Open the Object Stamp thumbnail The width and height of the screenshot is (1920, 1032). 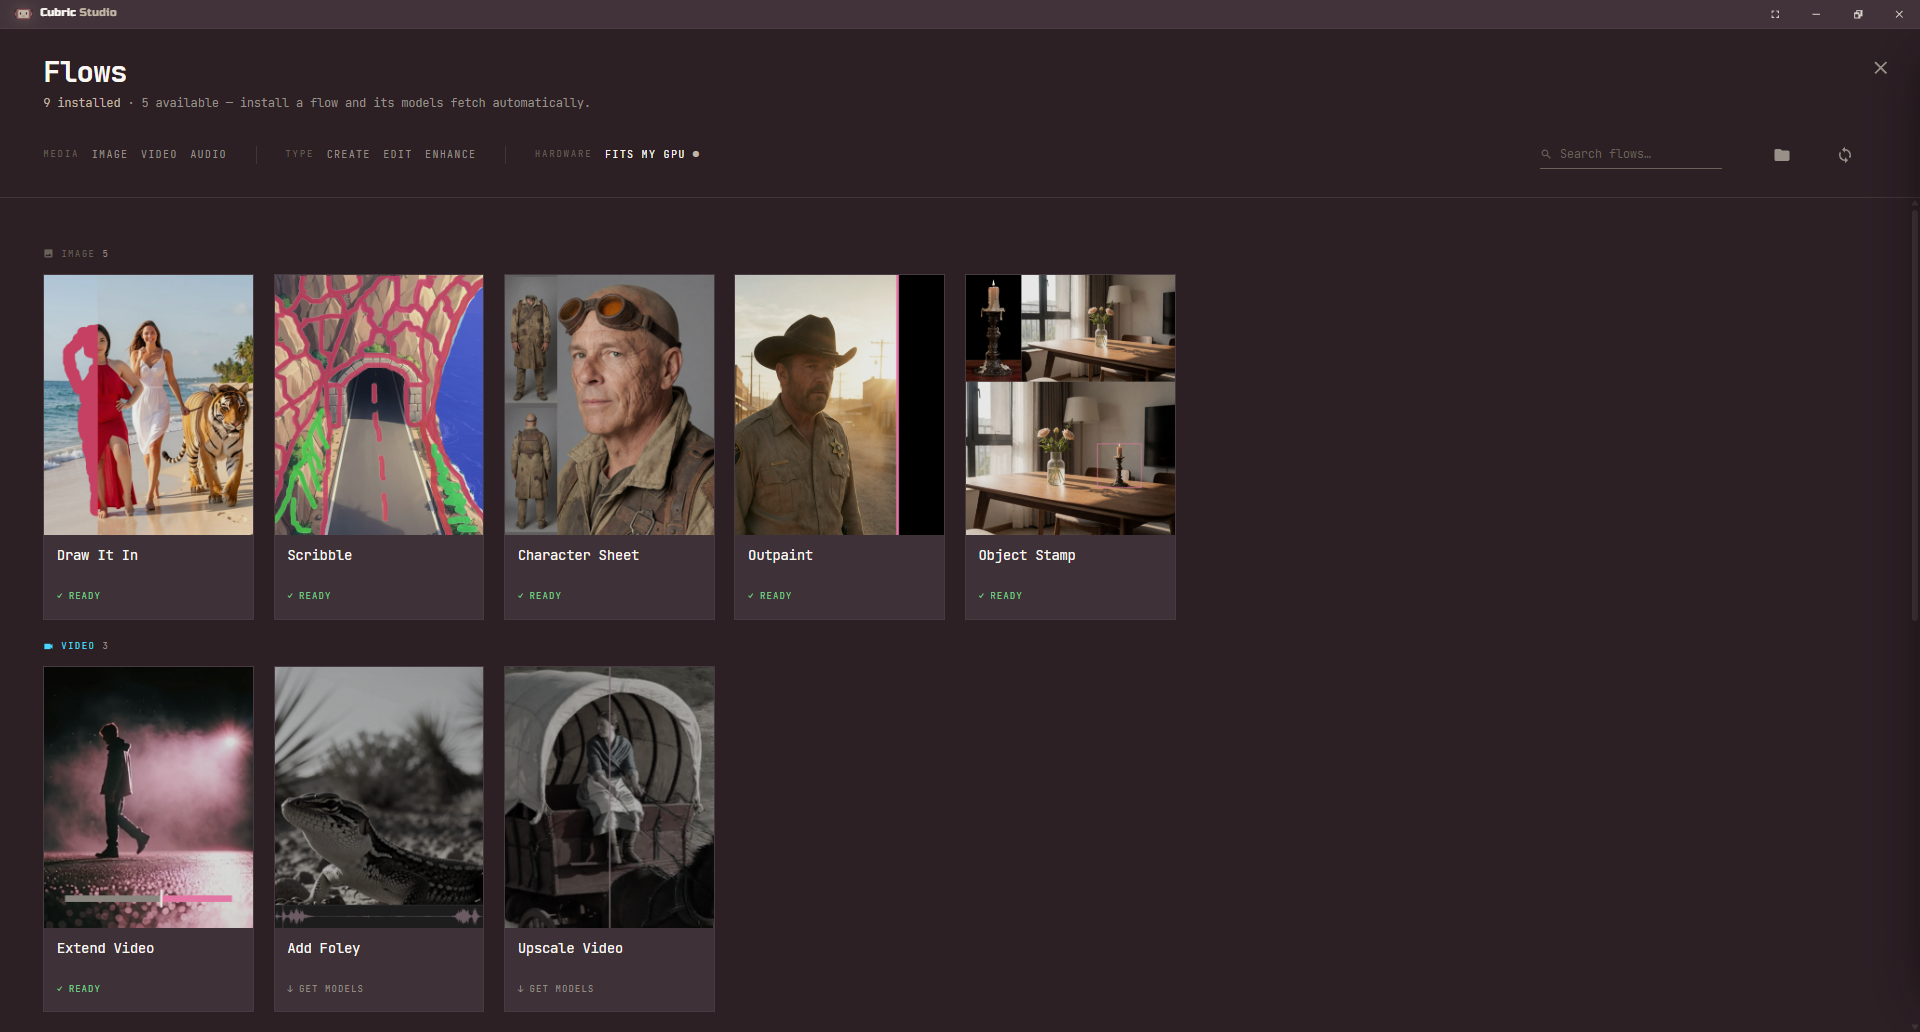pyautogui.click(x=1070, y=405)
